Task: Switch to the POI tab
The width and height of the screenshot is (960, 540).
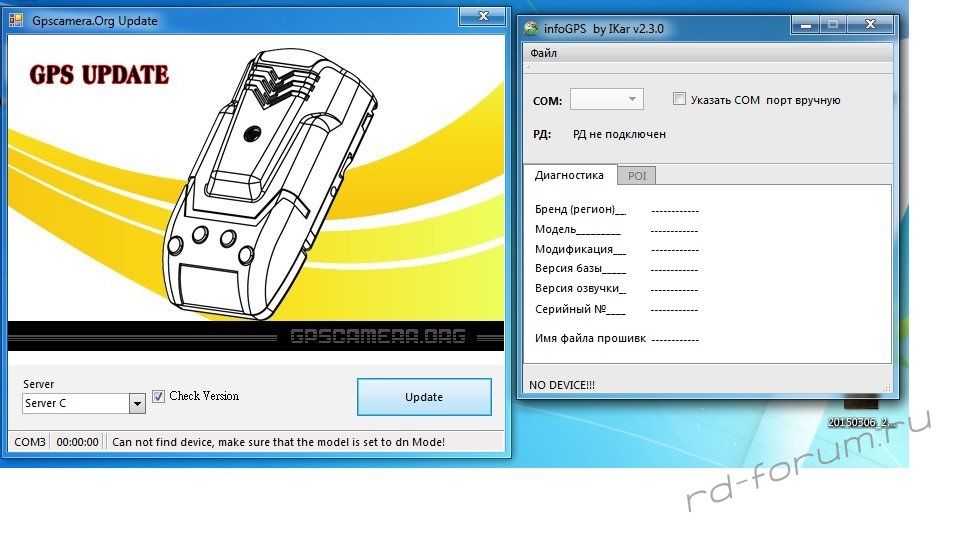Action: pyautogui.click(x=636, y=176)
